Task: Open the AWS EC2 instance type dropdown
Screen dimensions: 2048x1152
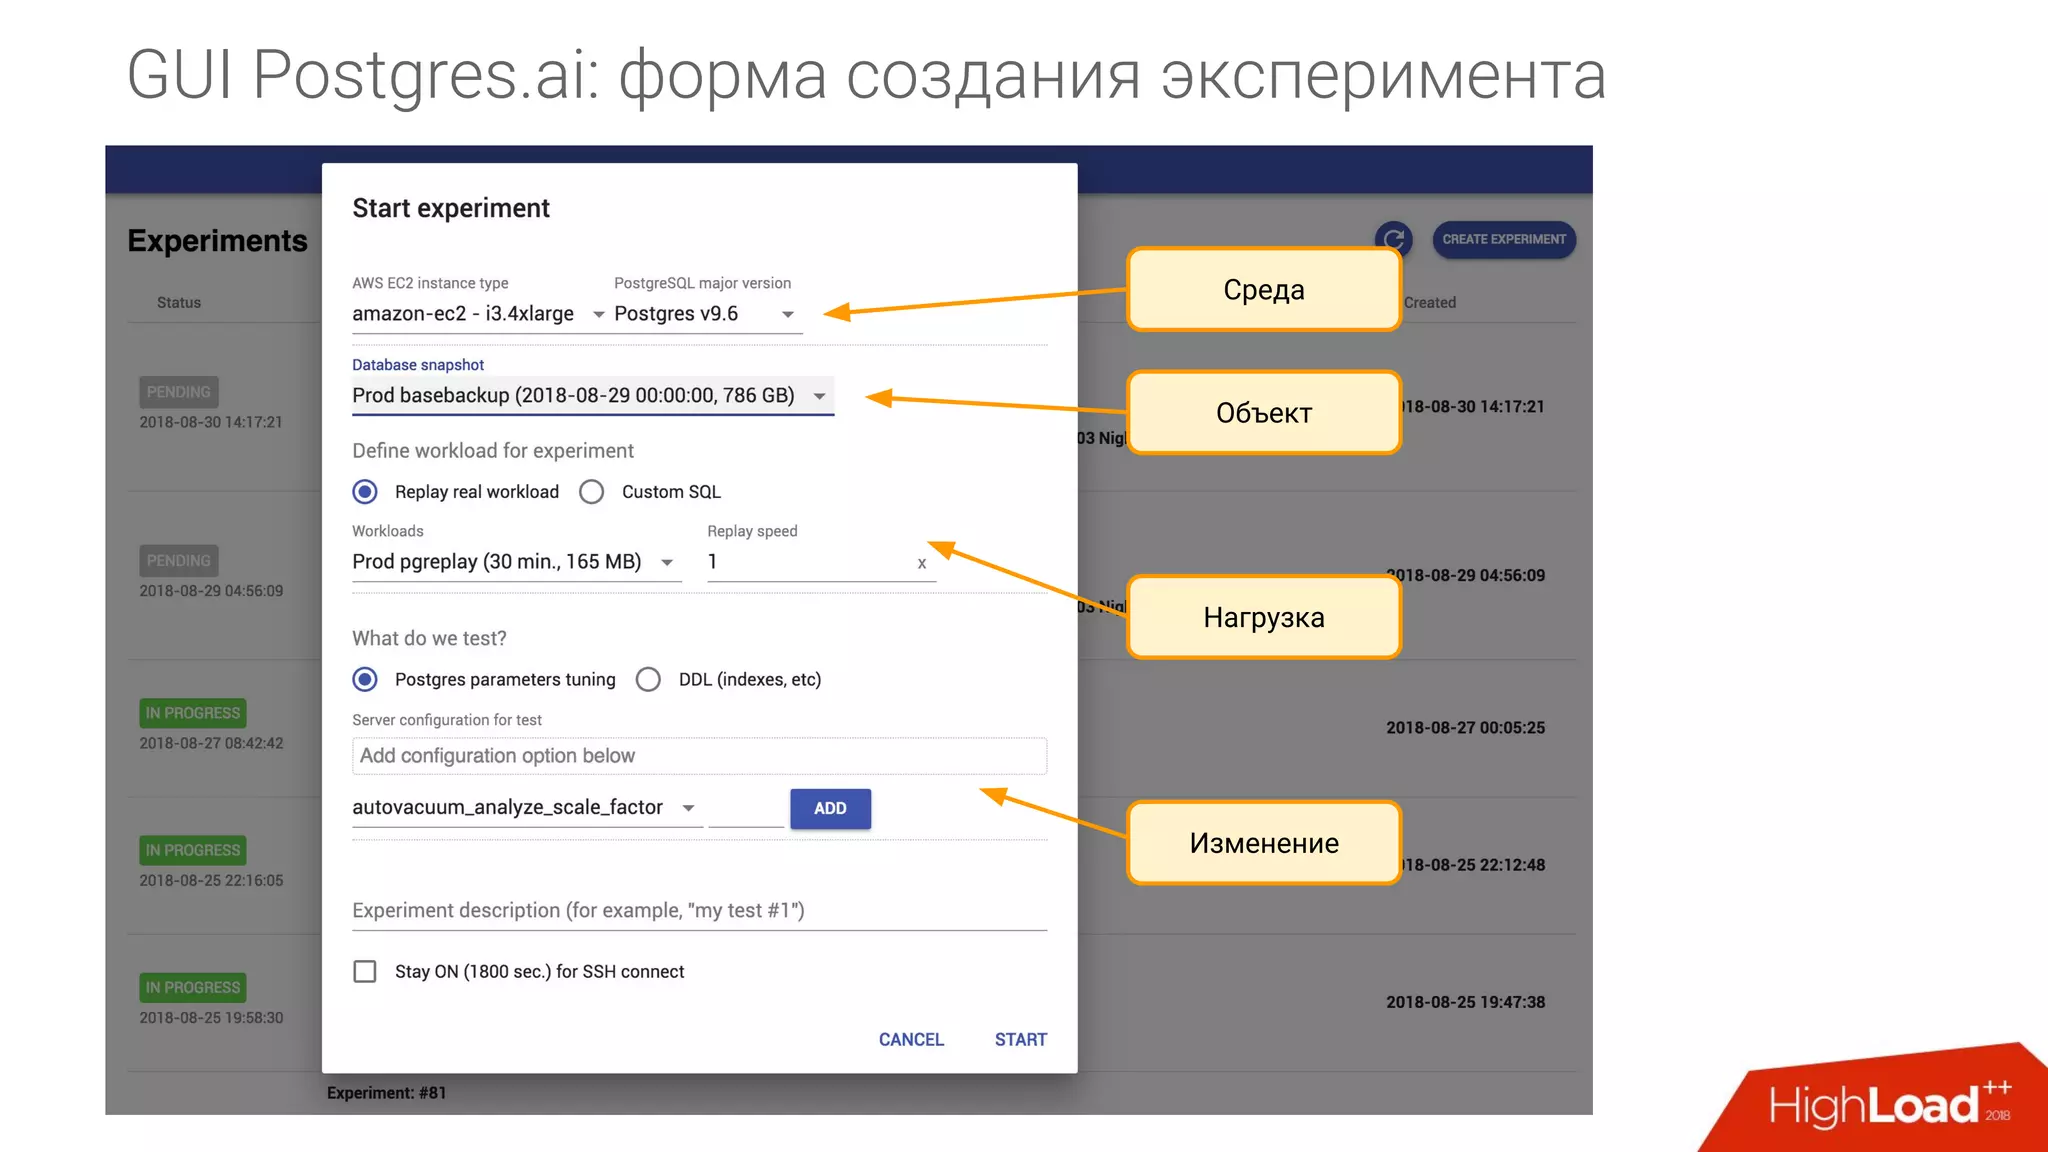Action: (x=478, y=314)
